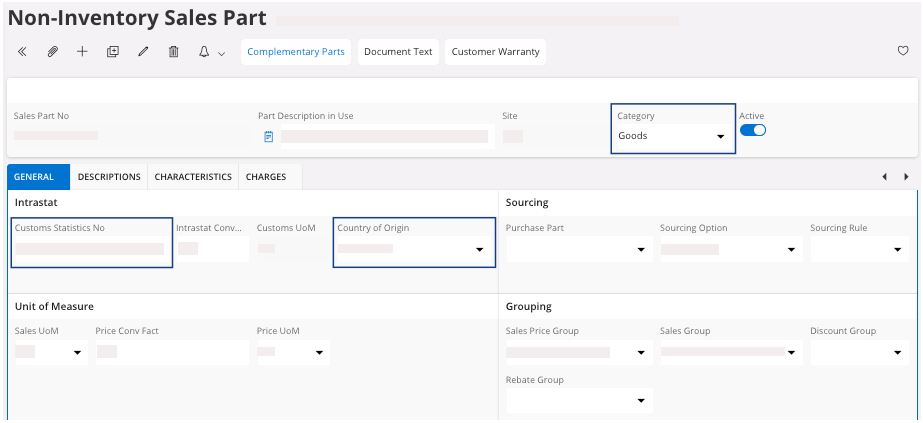This screenshot has height=423, width=923.
Task: Open attachments with the paperclip icon
Action: [53, 52]
